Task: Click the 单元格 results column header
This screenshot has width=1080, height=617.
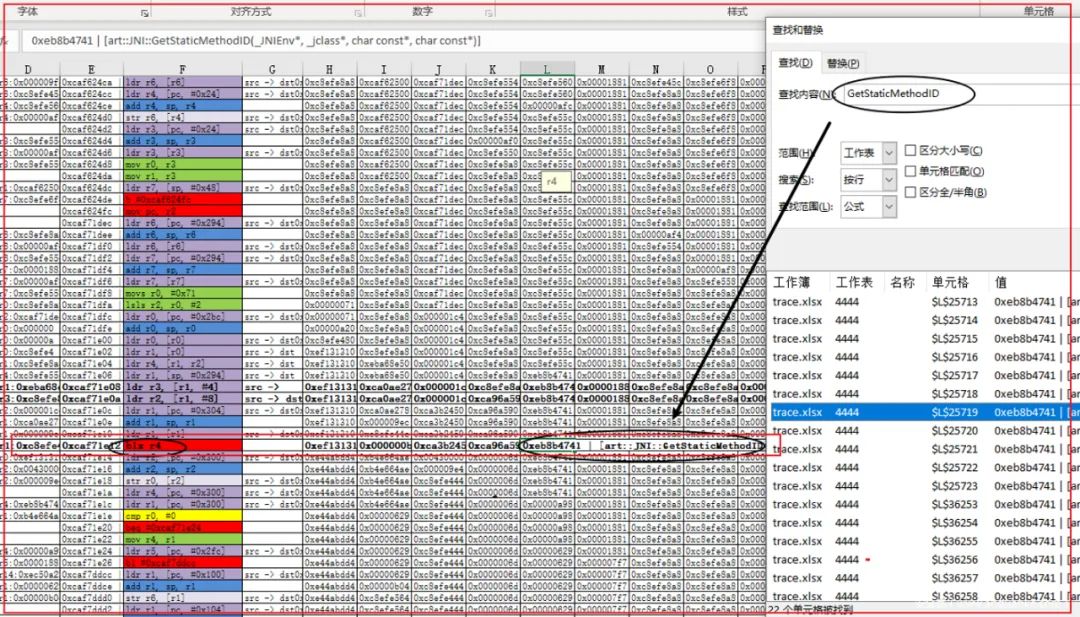Action: point(951,282)
